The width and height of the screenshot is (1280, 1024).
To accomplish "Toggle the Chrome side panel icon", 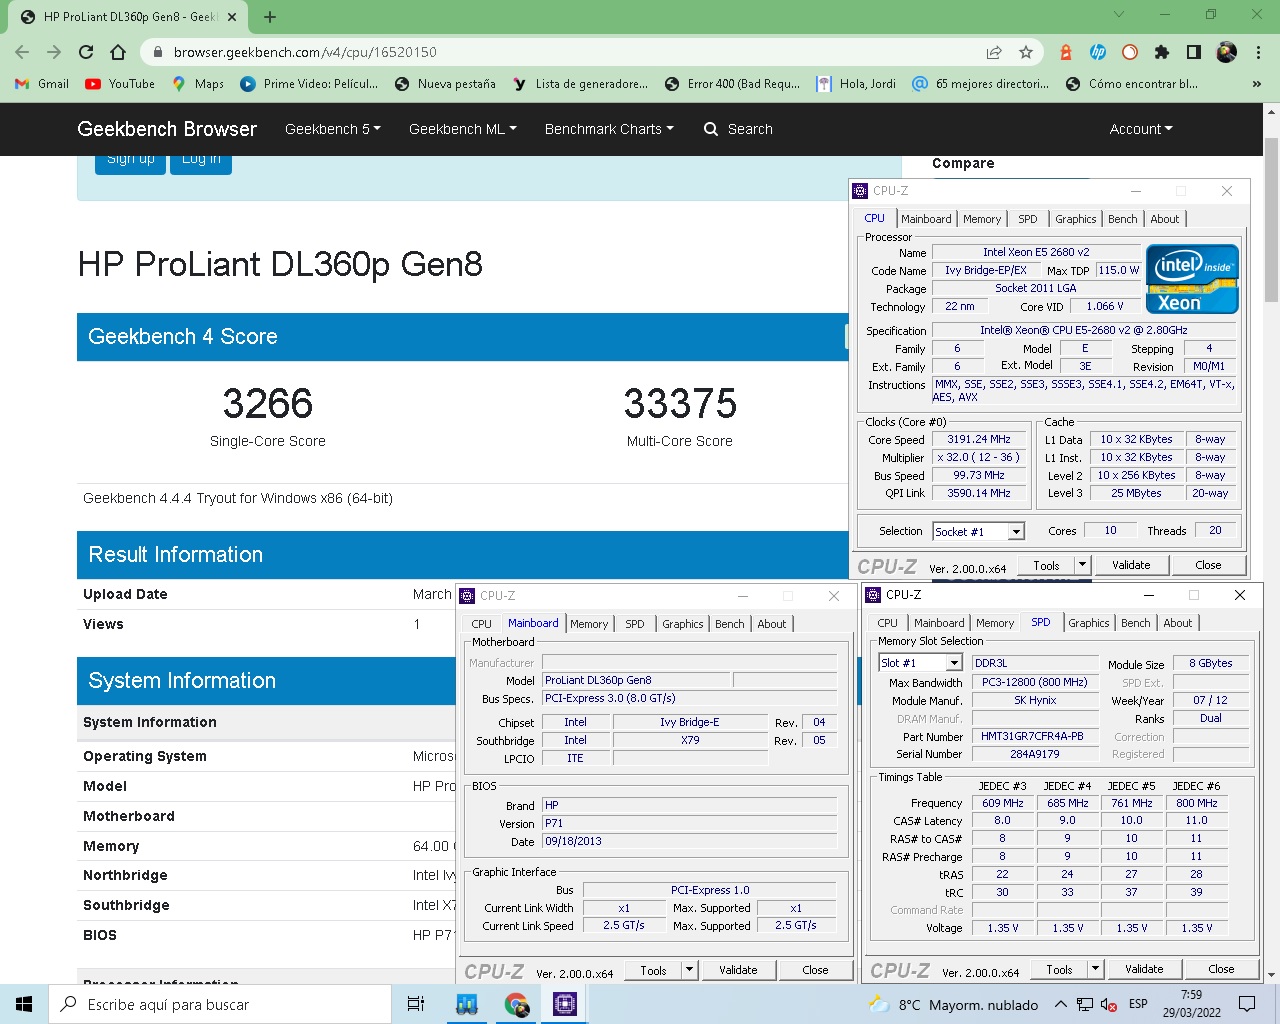I will click(1193, 52).
